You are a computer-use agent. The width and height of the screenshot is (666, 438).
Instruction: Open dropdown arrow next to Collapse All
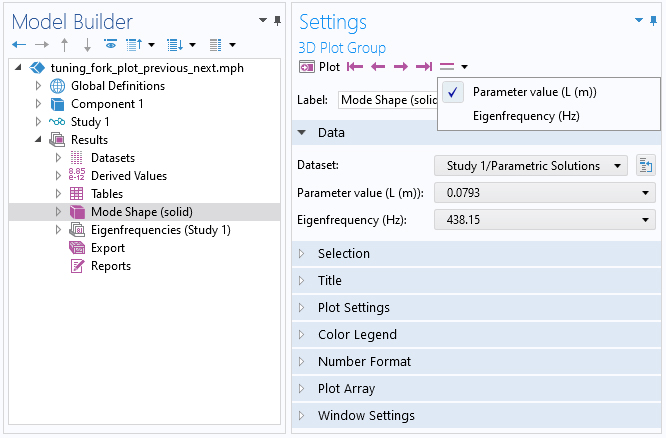[x=152, y=45]
